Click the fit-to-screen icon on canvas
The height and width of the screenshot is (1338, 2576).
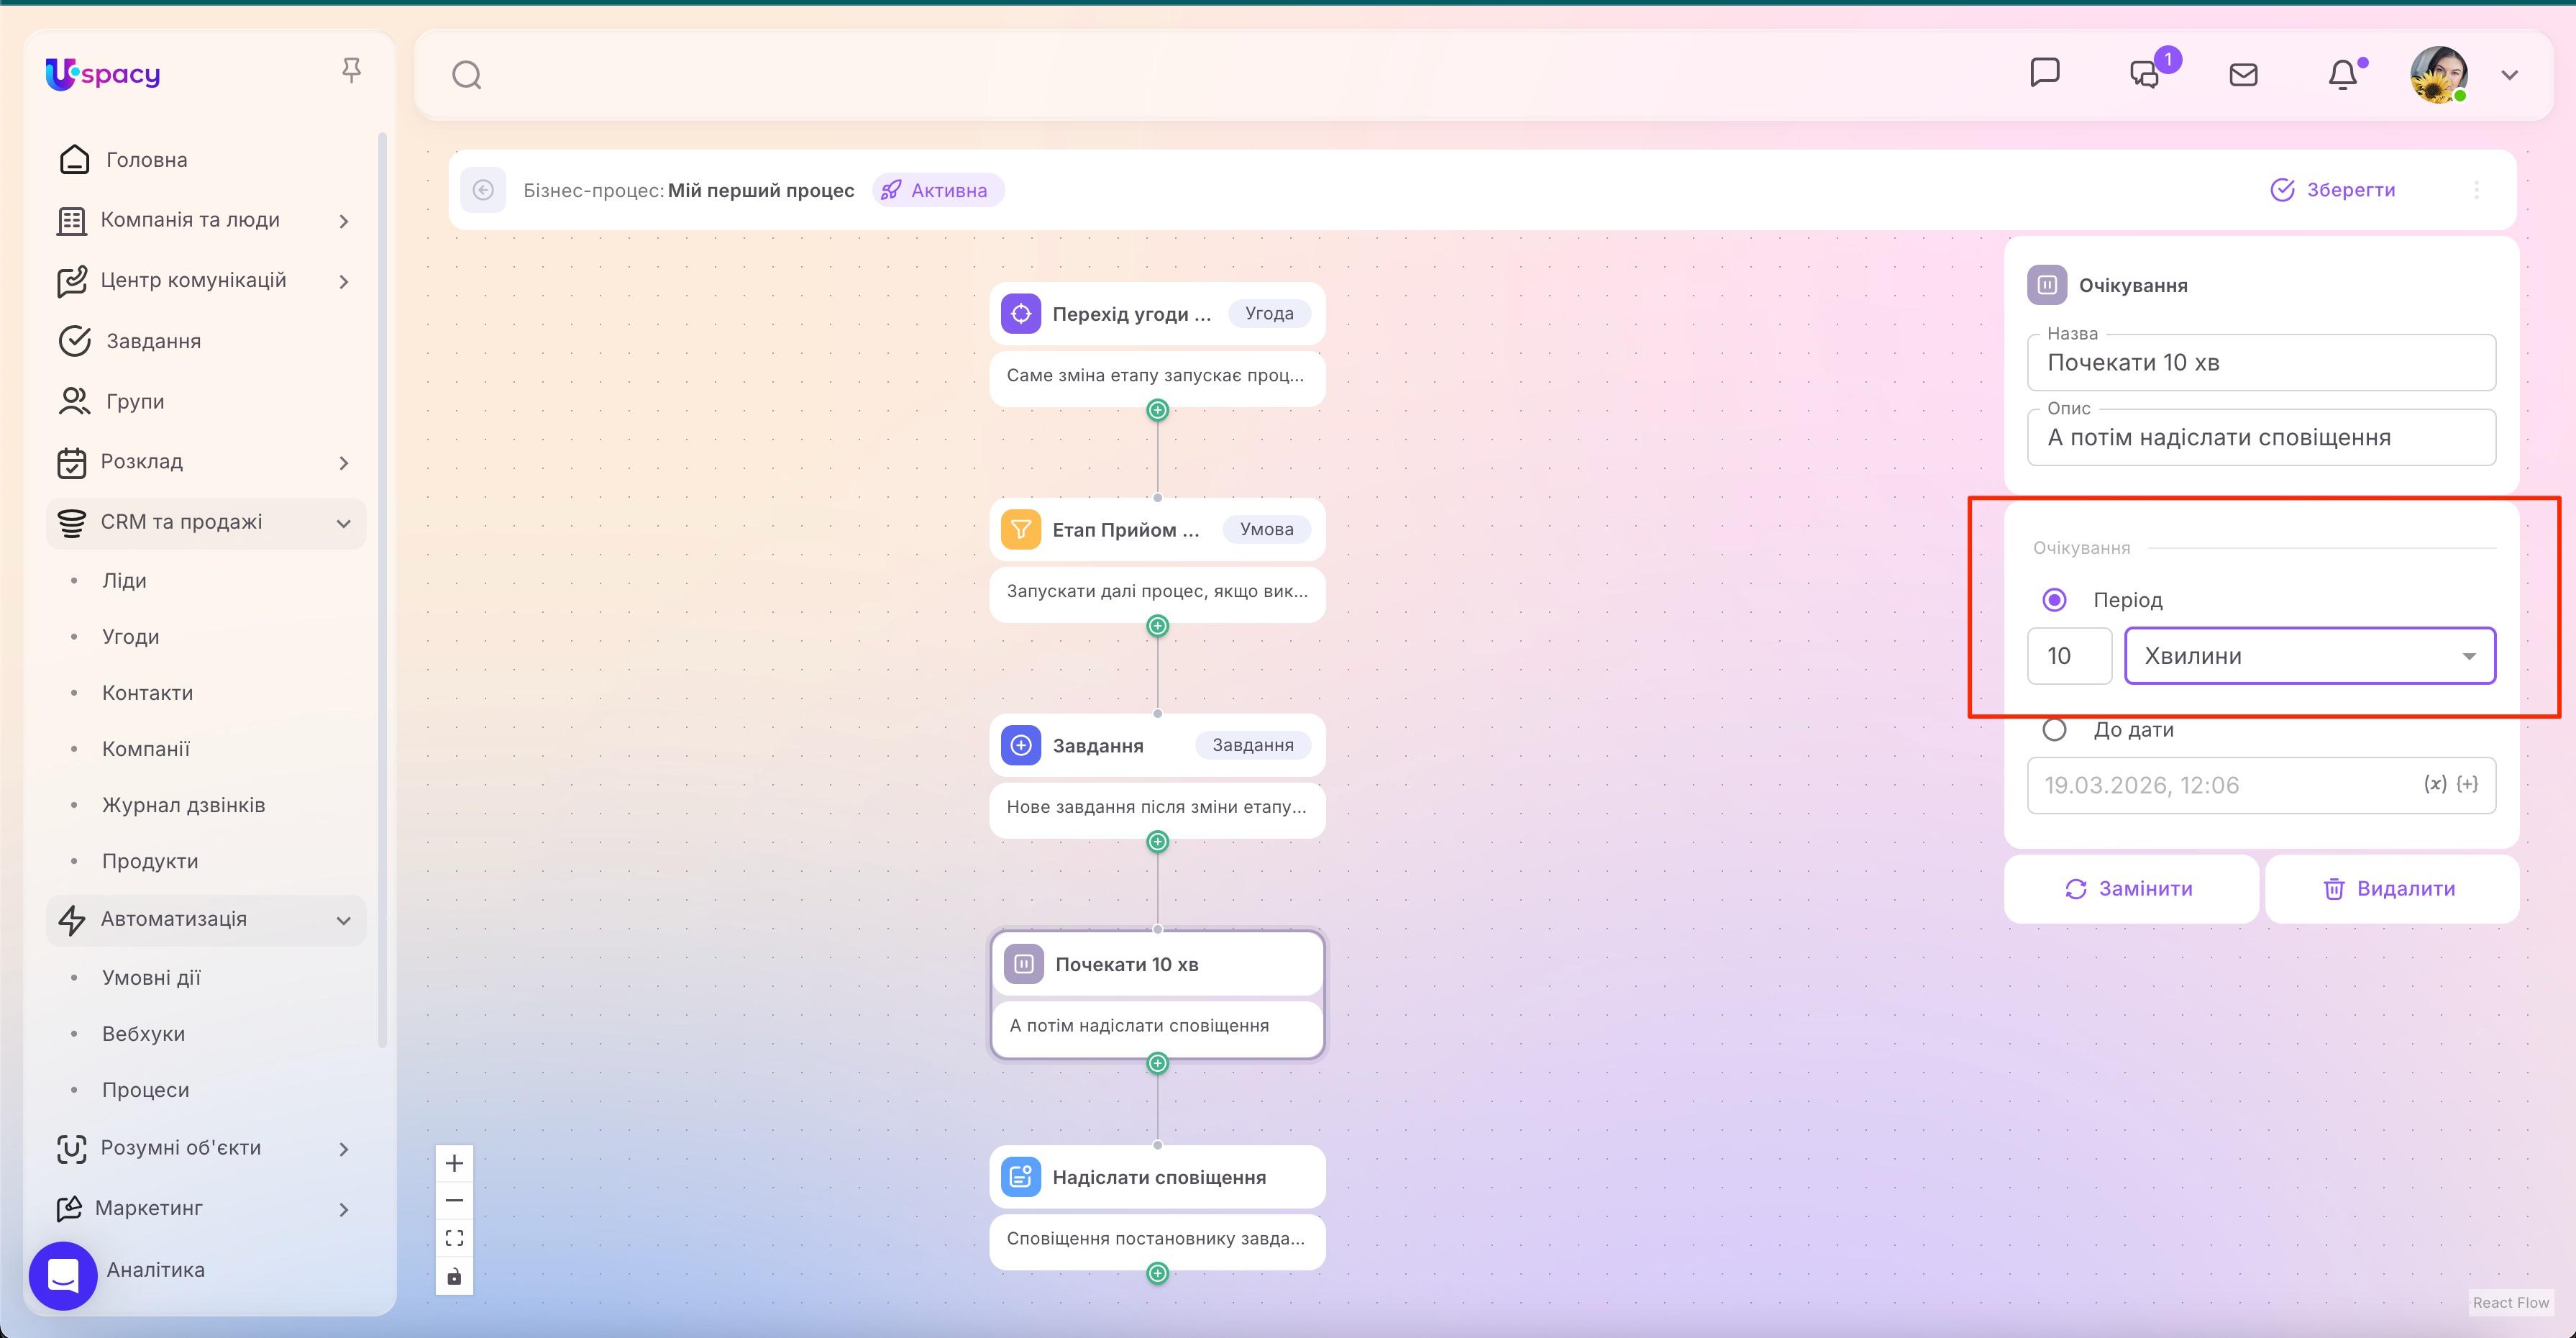454,1237
